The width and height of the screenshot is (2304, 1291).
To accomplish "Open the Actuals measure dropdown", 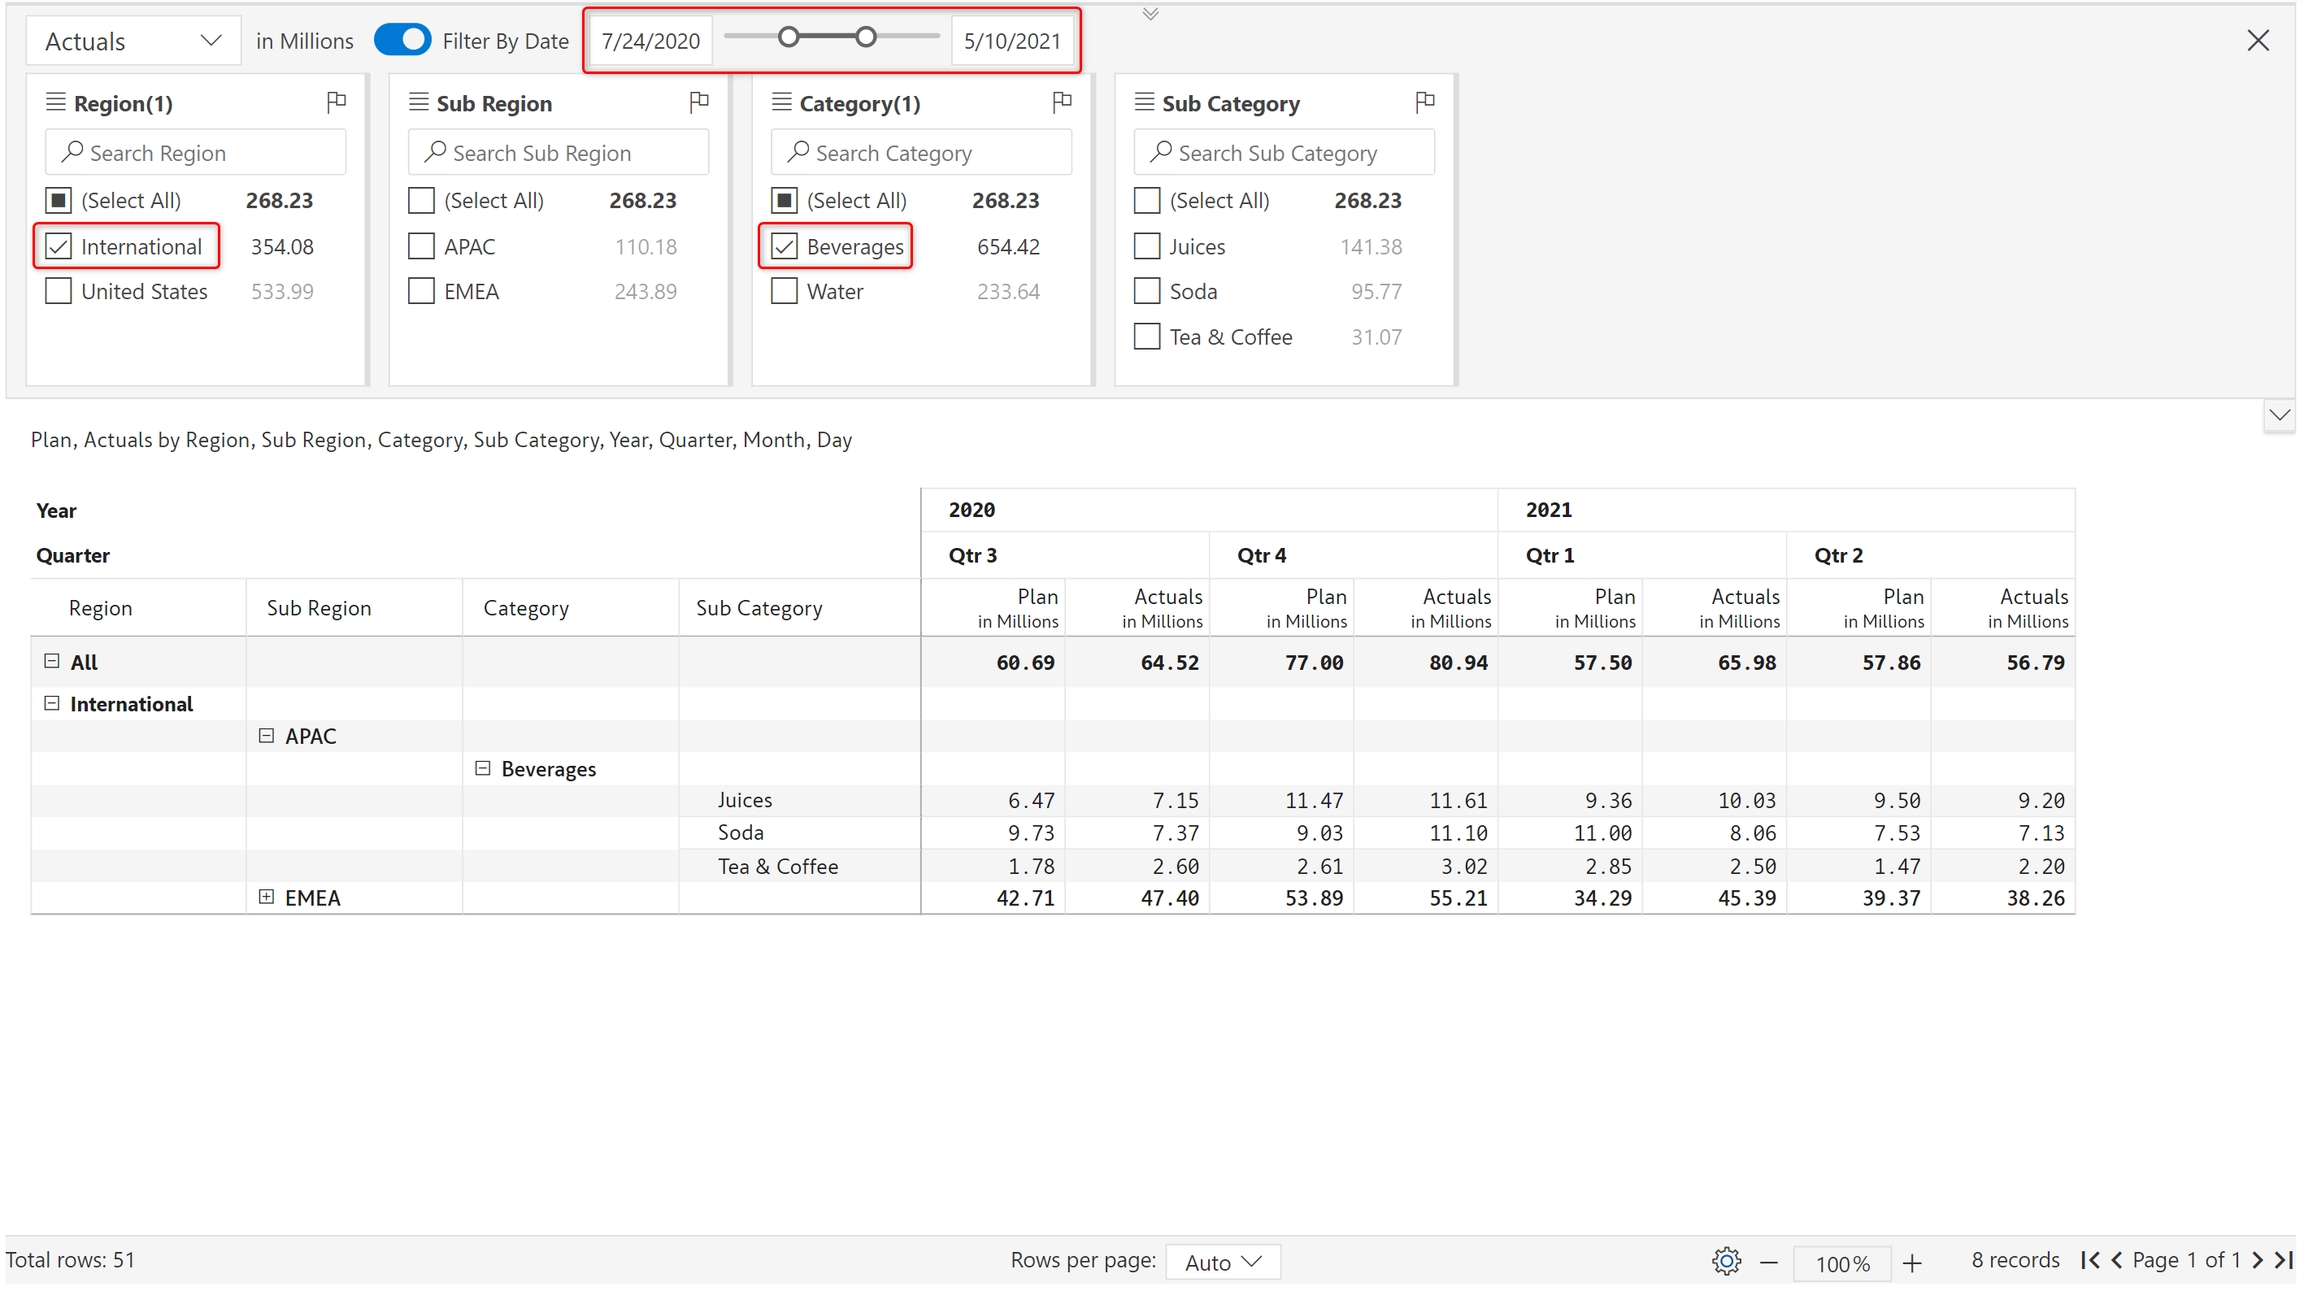I will [x=133, y=41].
